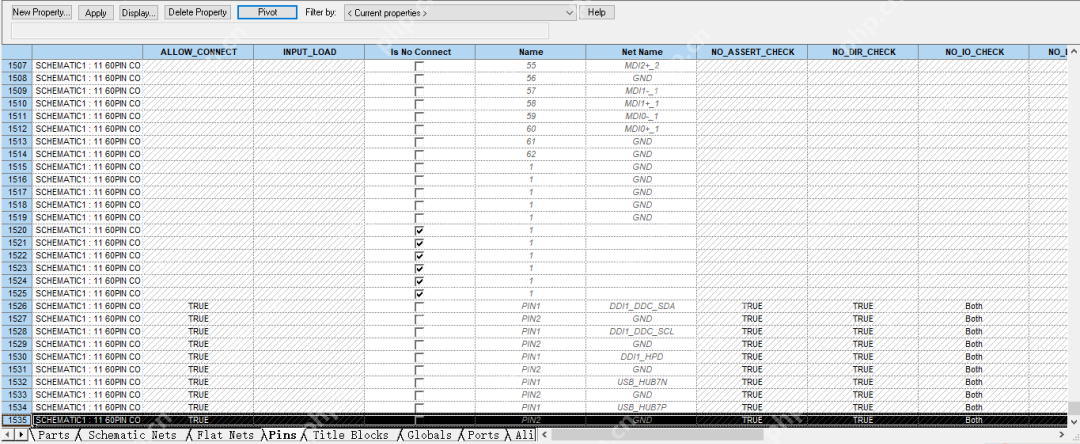
Task: Click the New Property button
Action: [x=41, y=13]
